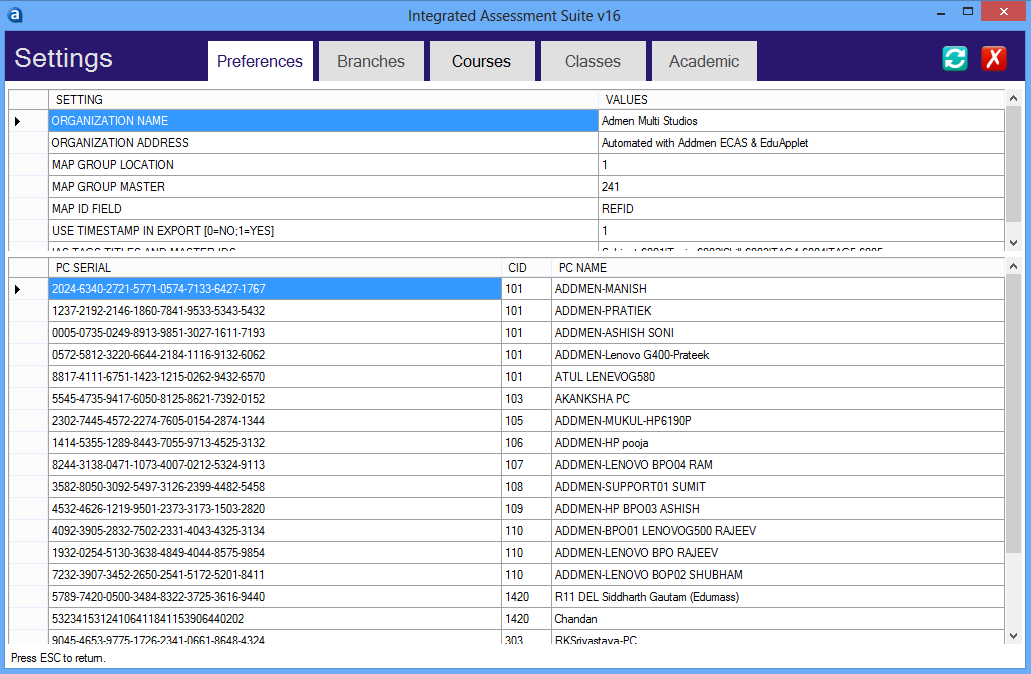The image size is (1031, 674).
Task: Click the green refresh icon
Action: [955, 59]
